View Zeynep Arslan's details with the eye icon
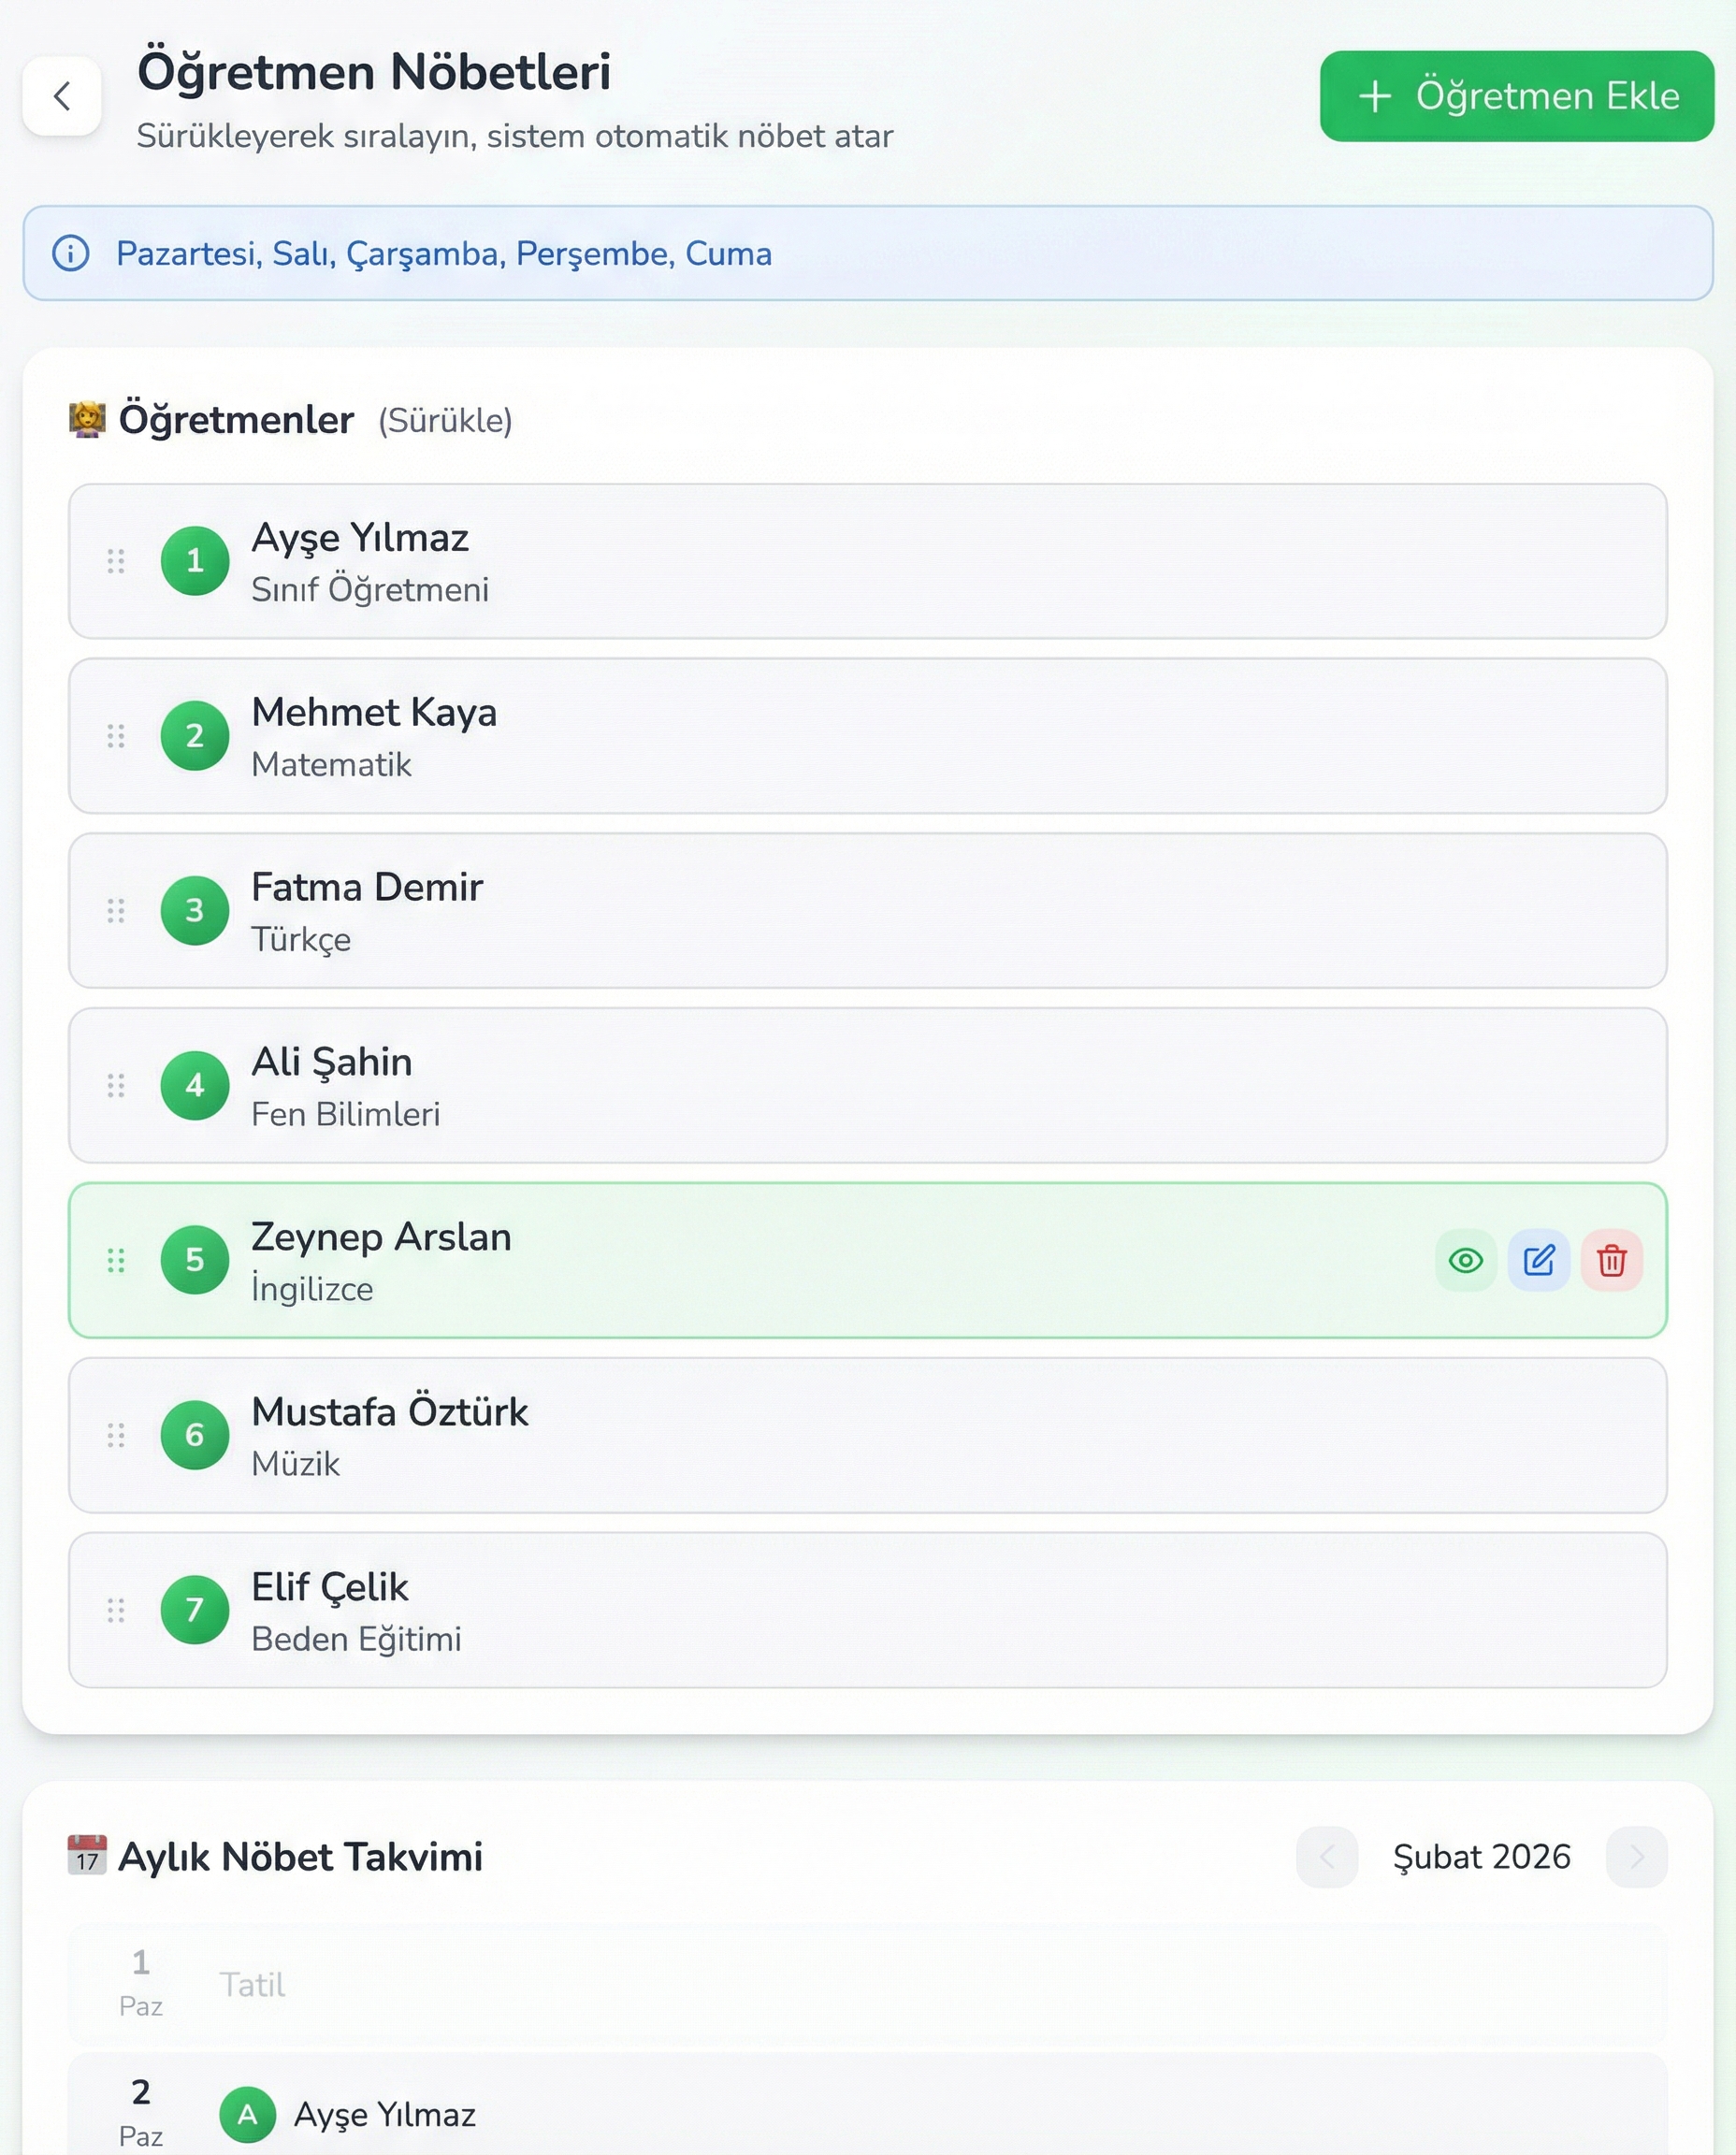Image resolution: width=1736 pixels, height=2155 pixels. [1465, 1260]
